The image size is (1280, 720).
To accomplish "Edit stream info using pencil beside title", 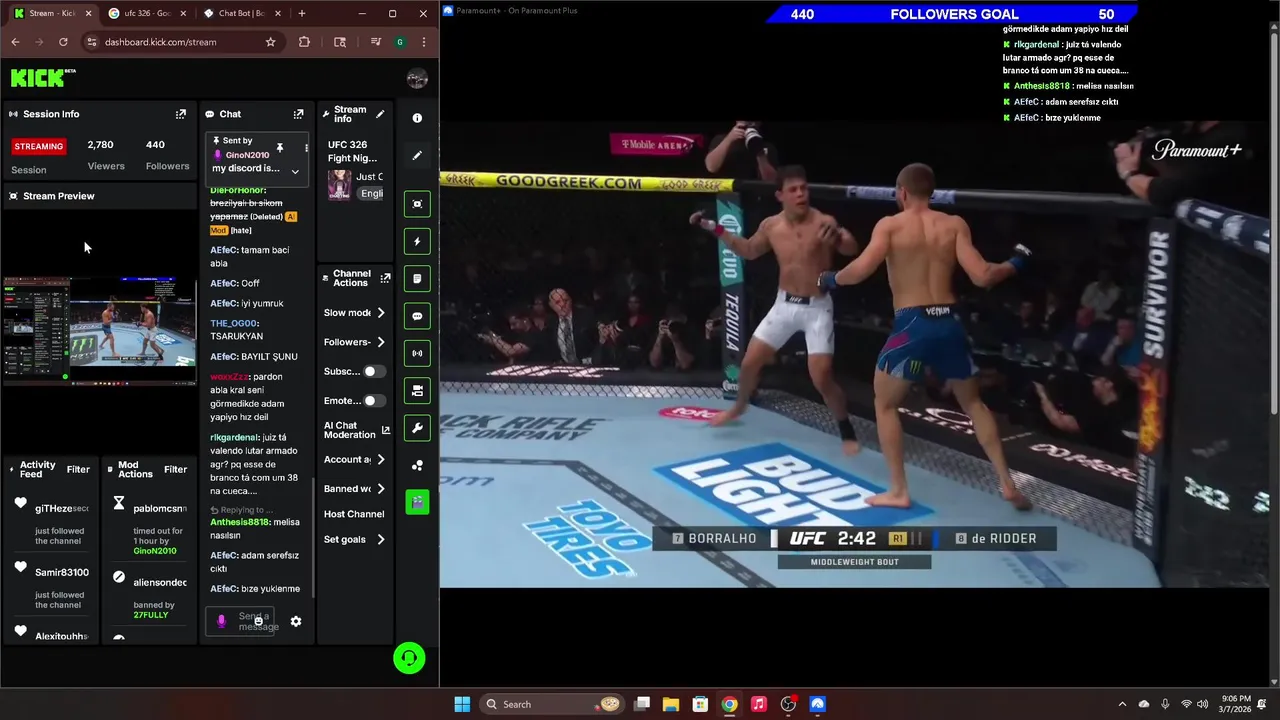I will point(380,114).
